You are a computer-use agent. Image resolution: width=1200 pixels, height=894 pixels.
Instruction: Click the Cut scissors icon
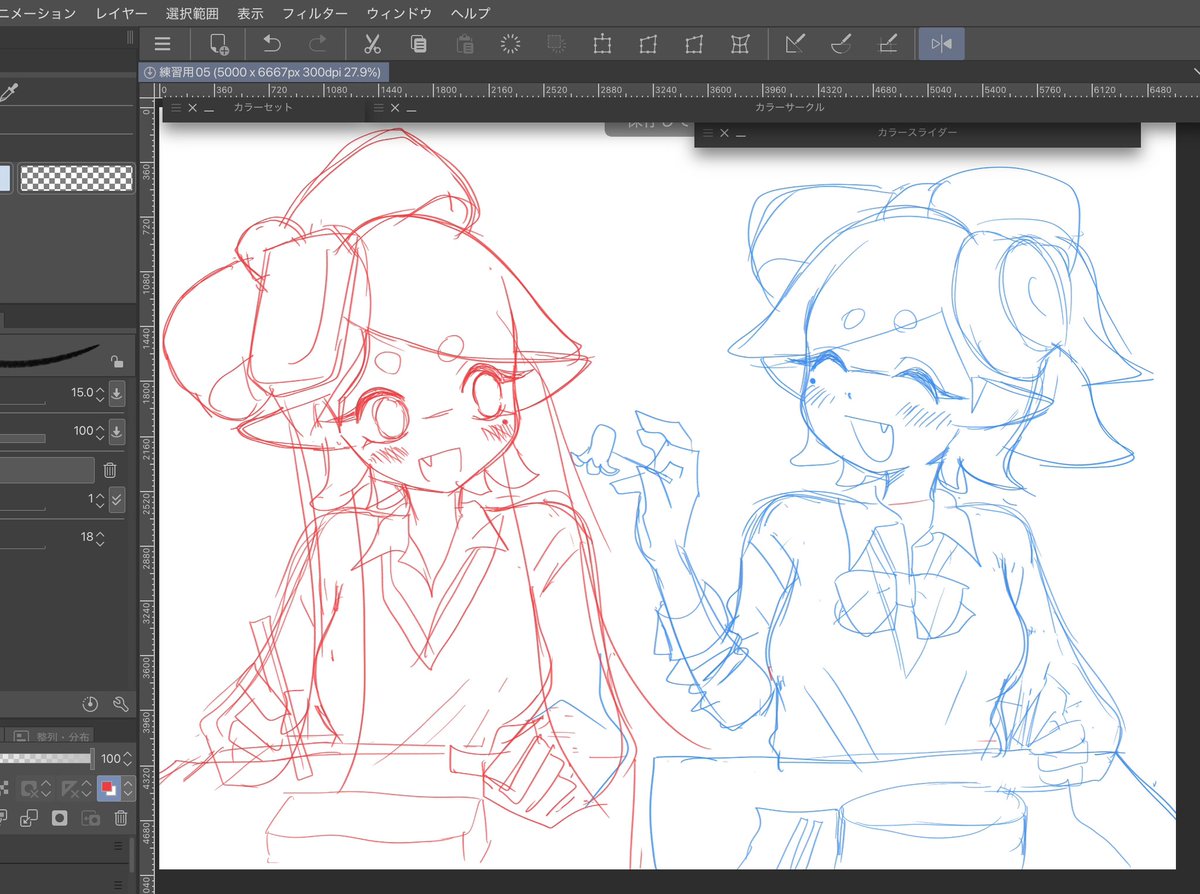click(373, 43)
